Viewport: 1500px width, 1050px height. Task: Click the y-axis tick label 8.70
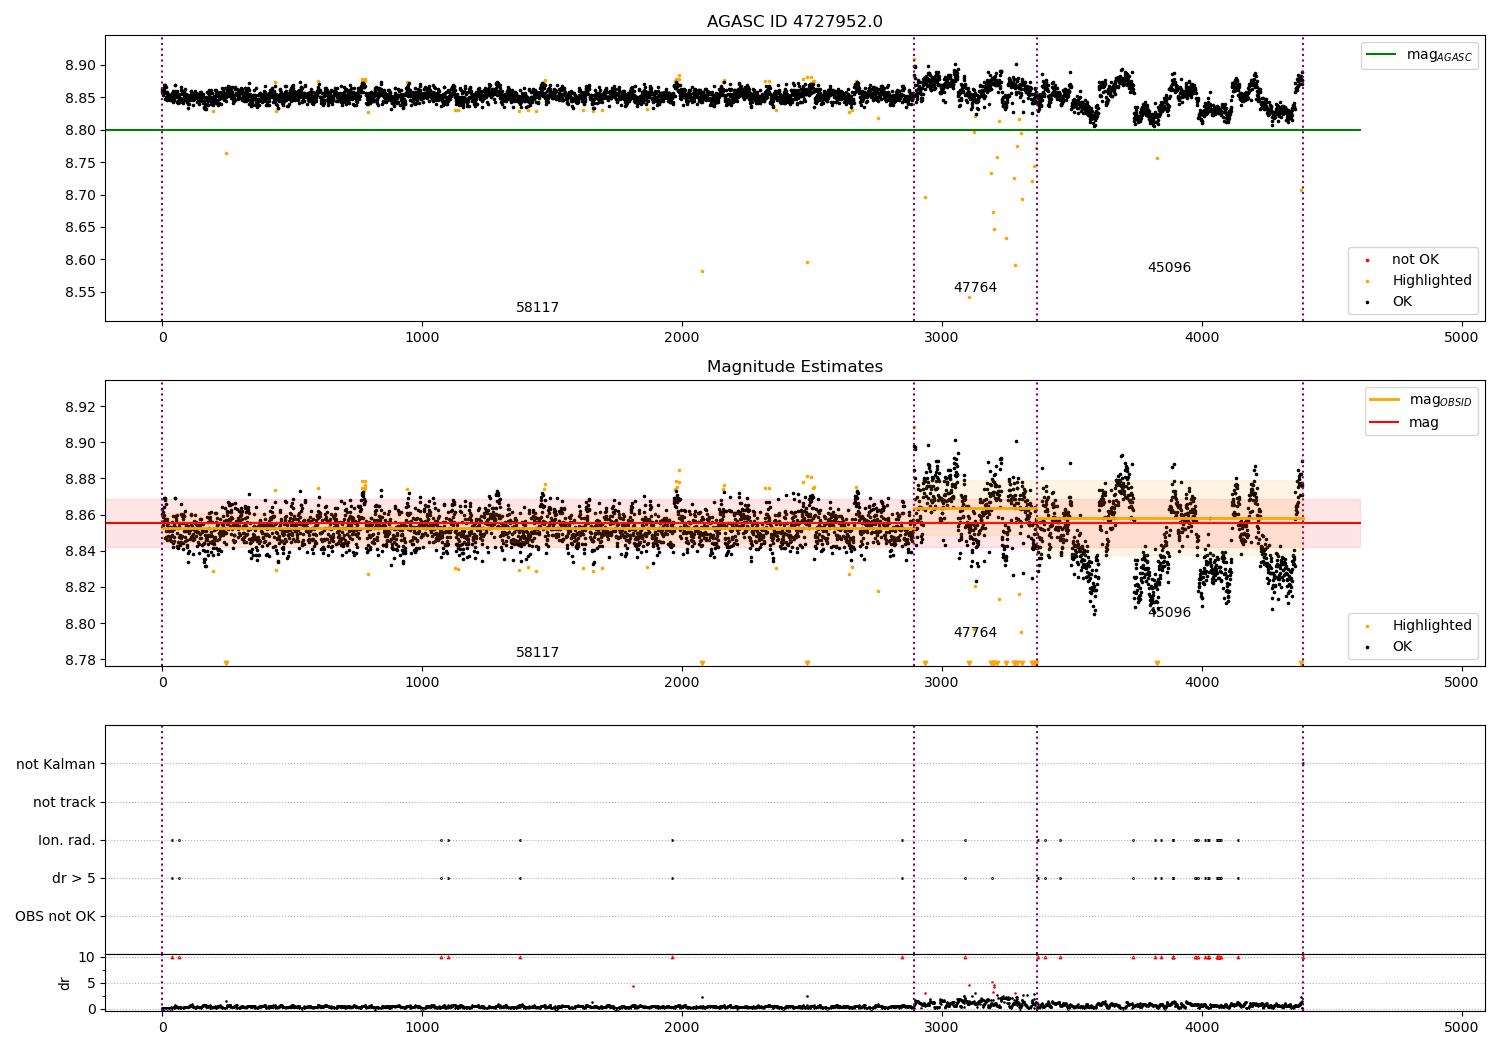click(81, 195)
